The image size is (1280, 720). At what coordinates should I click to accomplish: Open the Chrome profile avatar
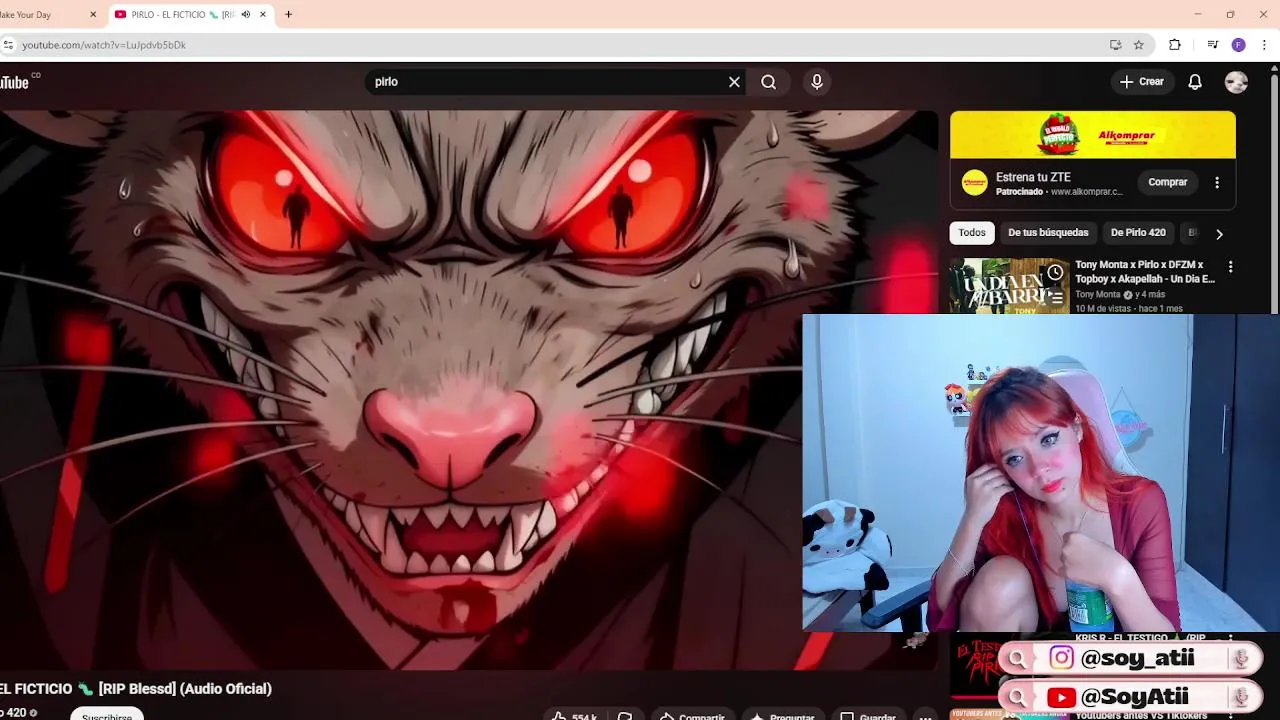tap(1238, 45)
